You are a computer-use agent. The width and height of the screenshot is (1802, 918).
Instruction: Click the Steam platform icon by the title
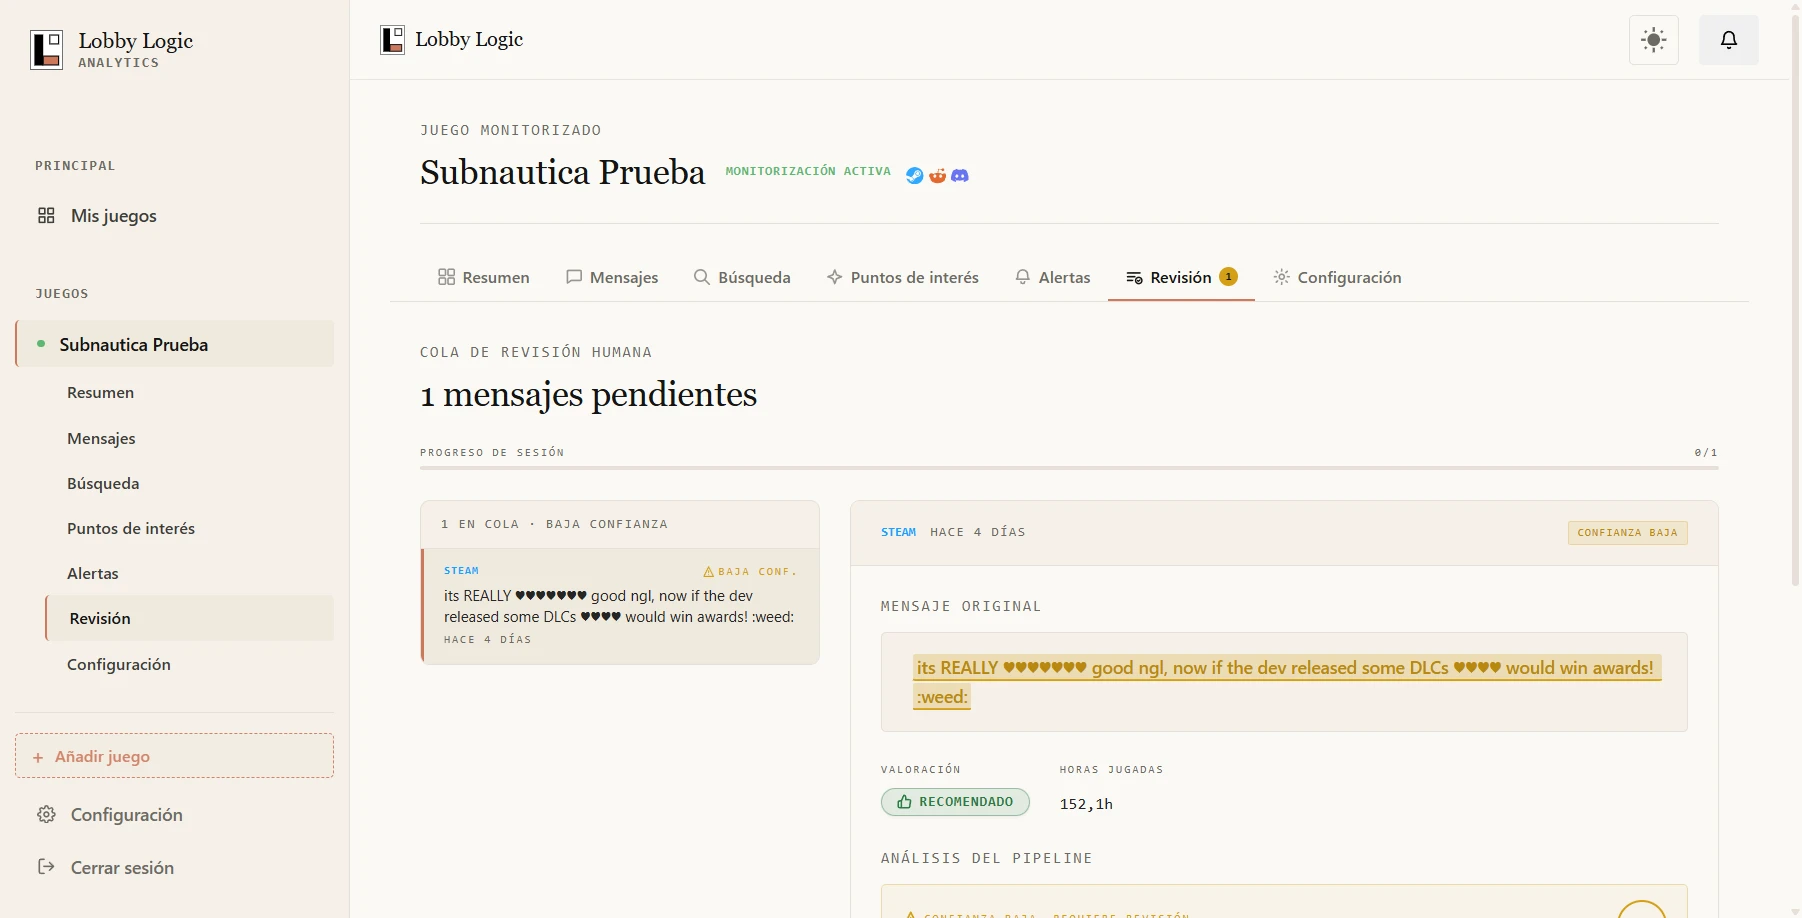[x=914, y=175]
